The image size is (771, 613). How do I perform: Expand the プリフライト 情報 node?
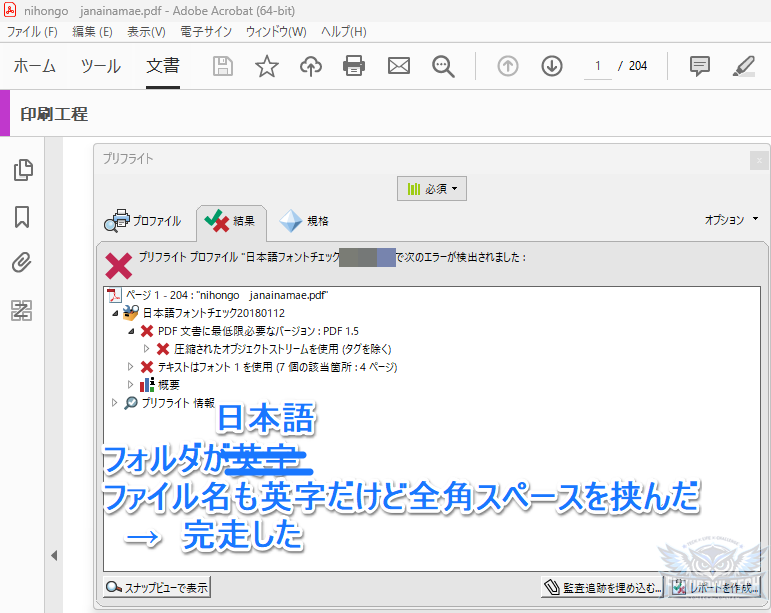pyautogui.click(x=115, y=403)
